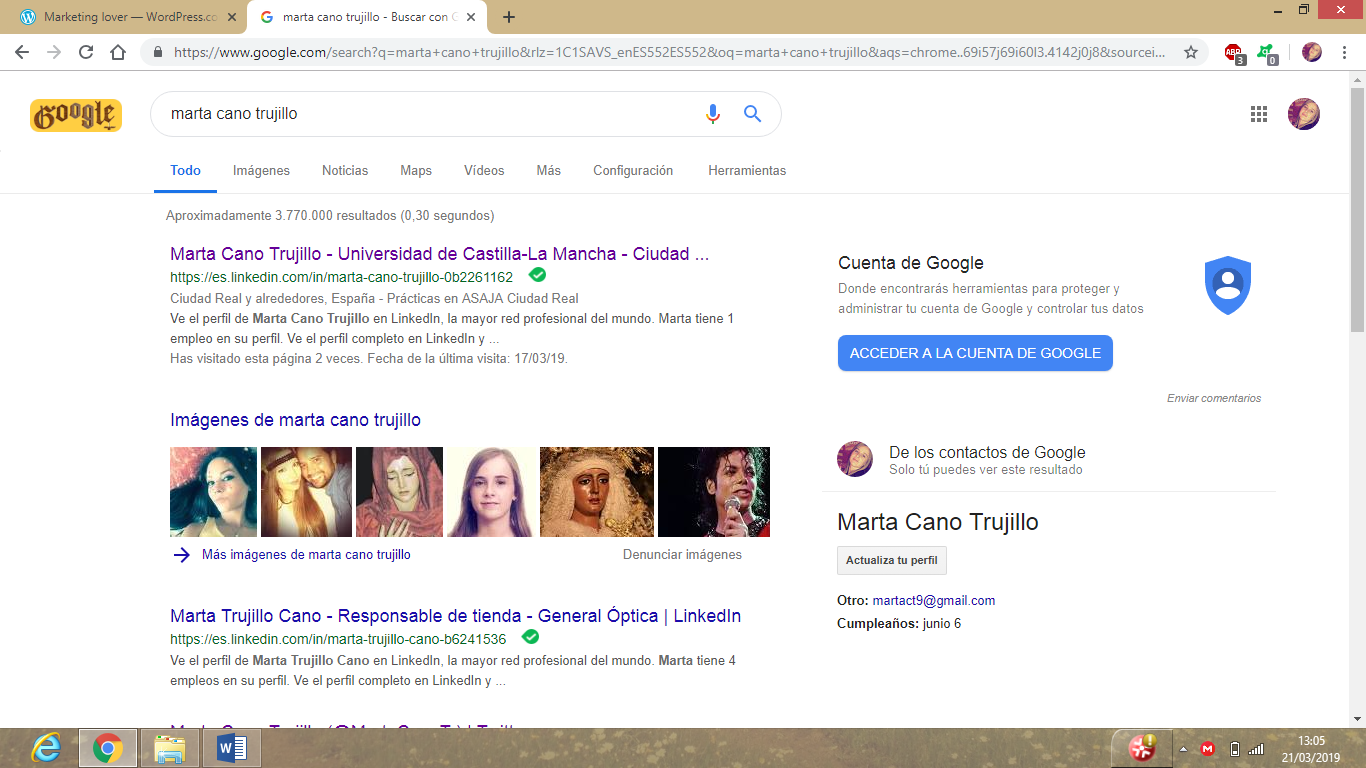Open Word from the taskbar
The image size is (1366, 768).
(x=231, y=747)
